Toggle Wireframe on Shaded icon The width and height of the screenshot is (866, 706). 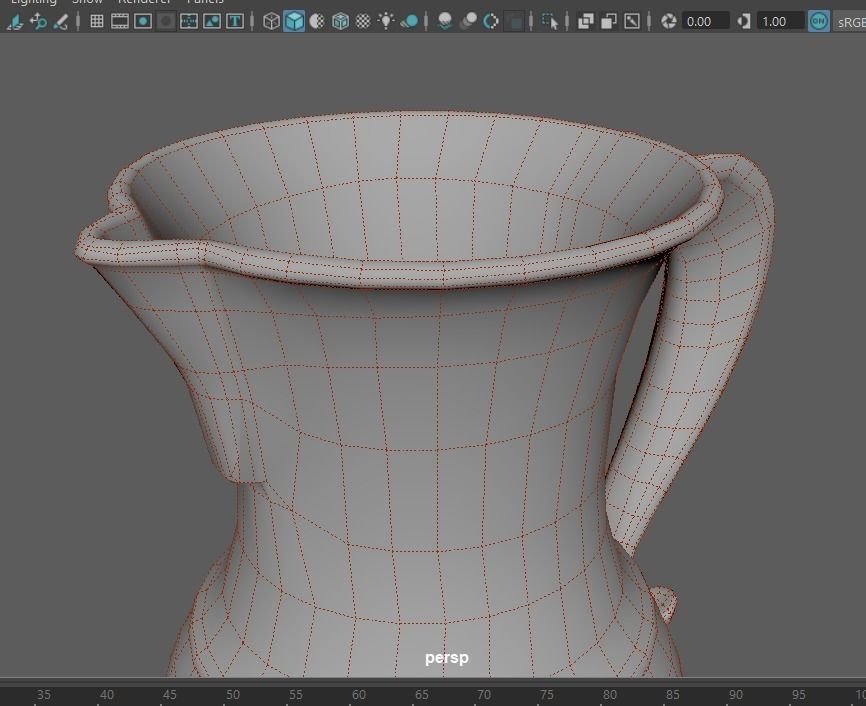click(x=340, y=22)
